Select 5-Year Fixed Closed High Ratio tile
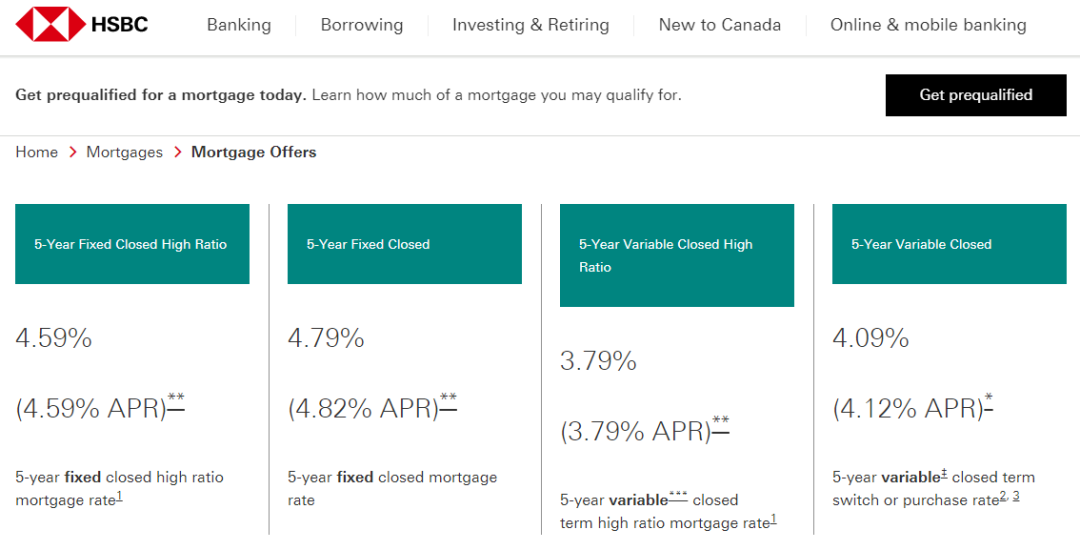 pyautogui.click(x=132, y=244)
